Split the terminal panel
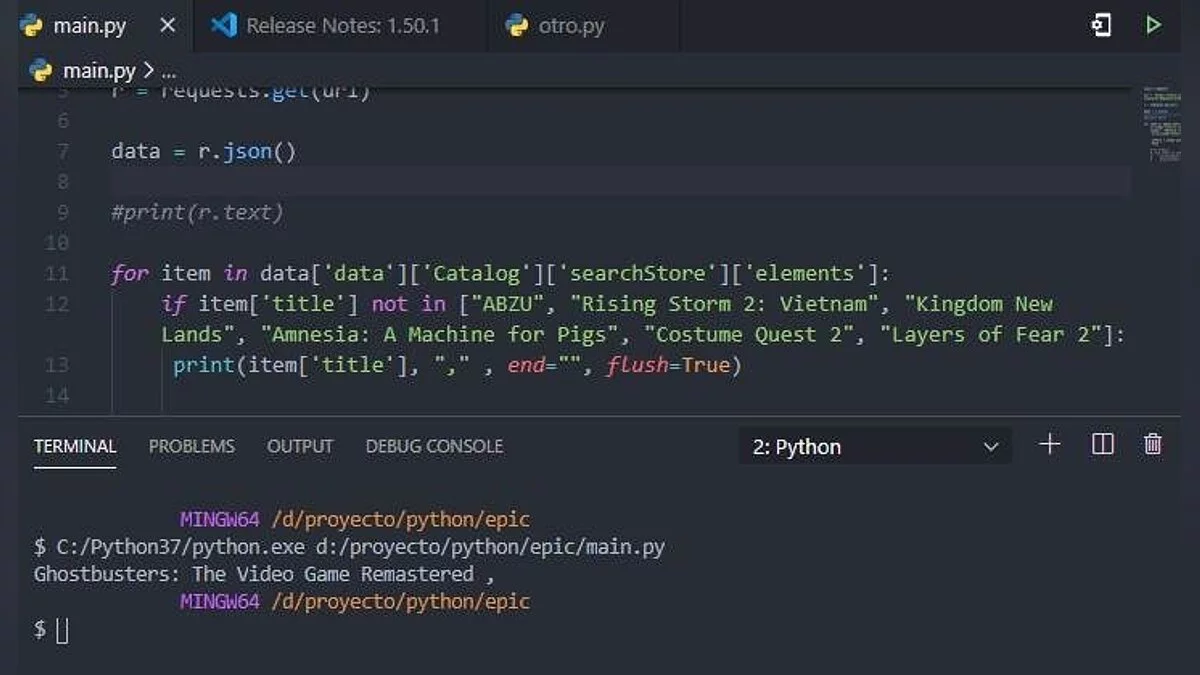Viewport: 1200px width, 675px height. (1102, 445)
